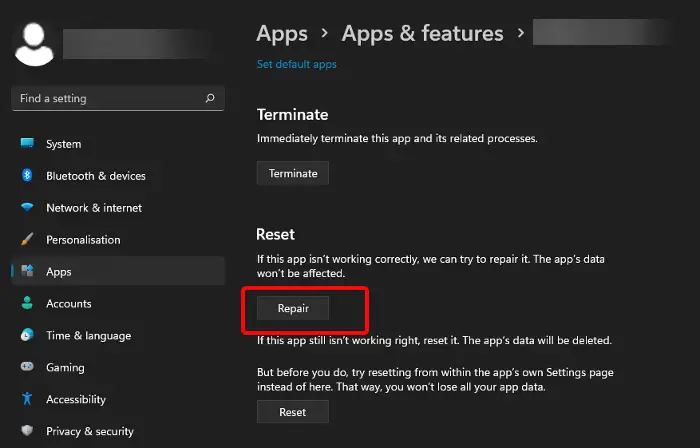Click the Time & language globe icon
Image resolution: width=700 pixels, height=448 pixels.
click(x=27, y=336)
